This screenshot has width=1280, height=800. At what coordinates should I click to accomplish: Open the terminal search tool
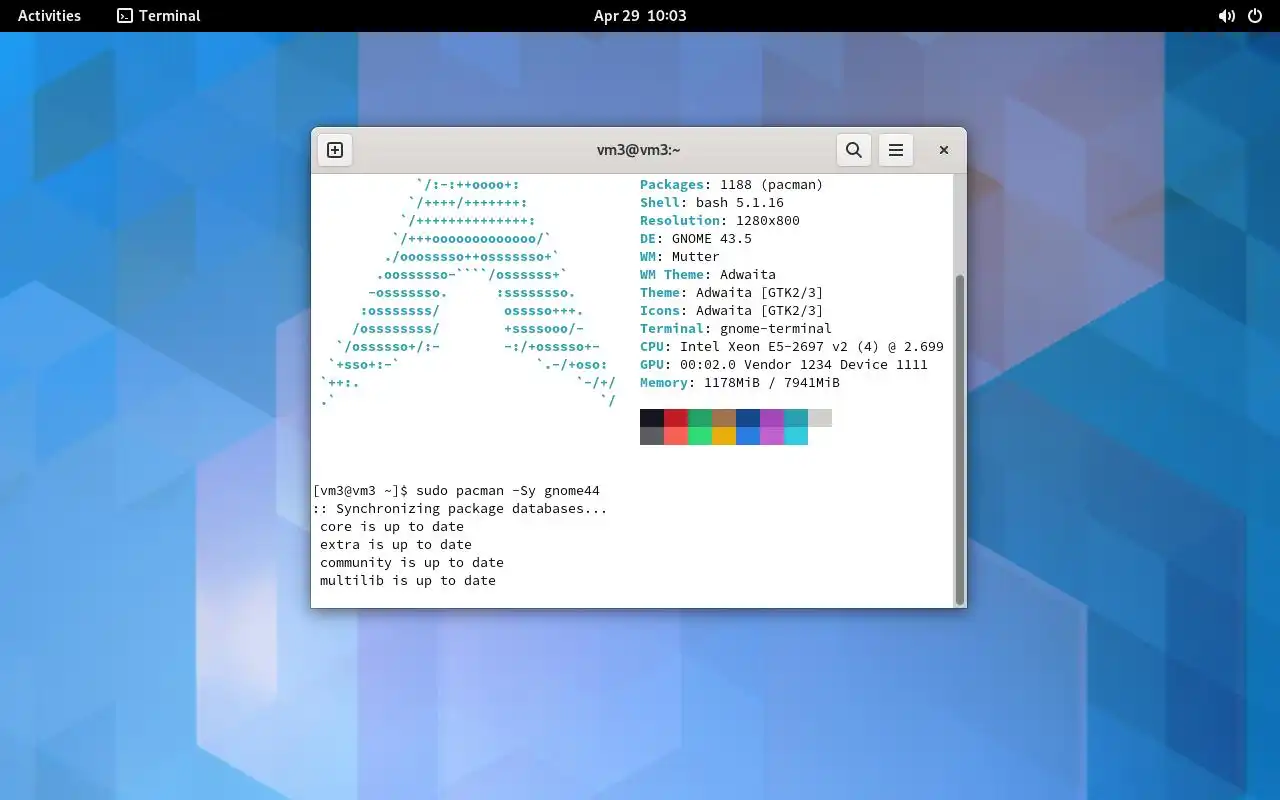click(x=853, y=150)
